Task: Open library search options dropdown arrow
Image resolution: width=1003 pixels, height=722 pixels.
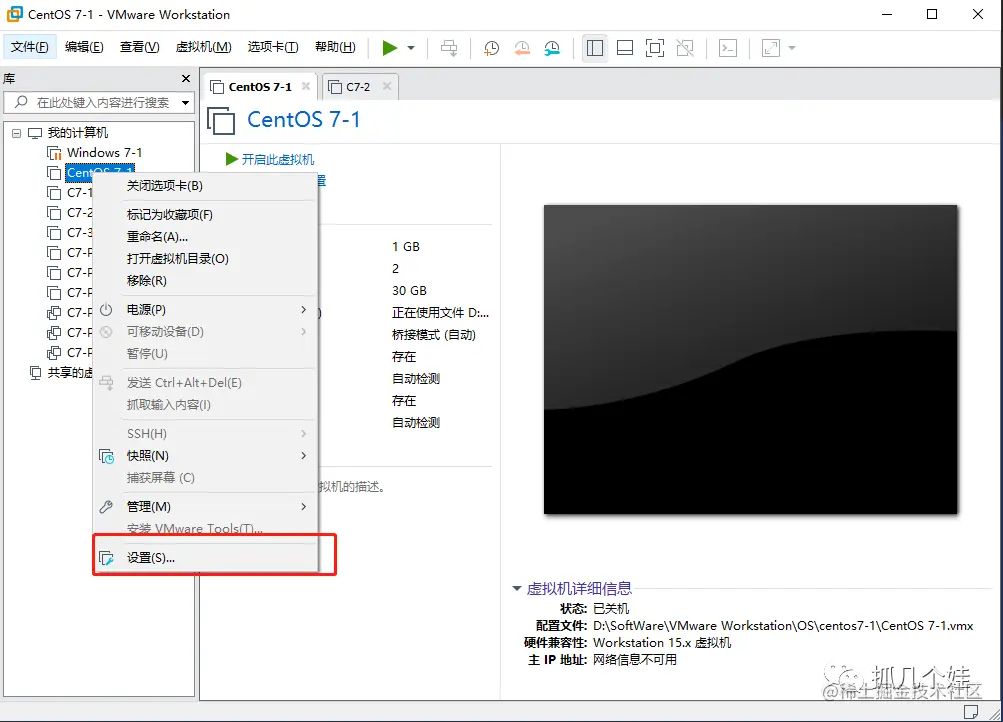Action: click(186, 102)
